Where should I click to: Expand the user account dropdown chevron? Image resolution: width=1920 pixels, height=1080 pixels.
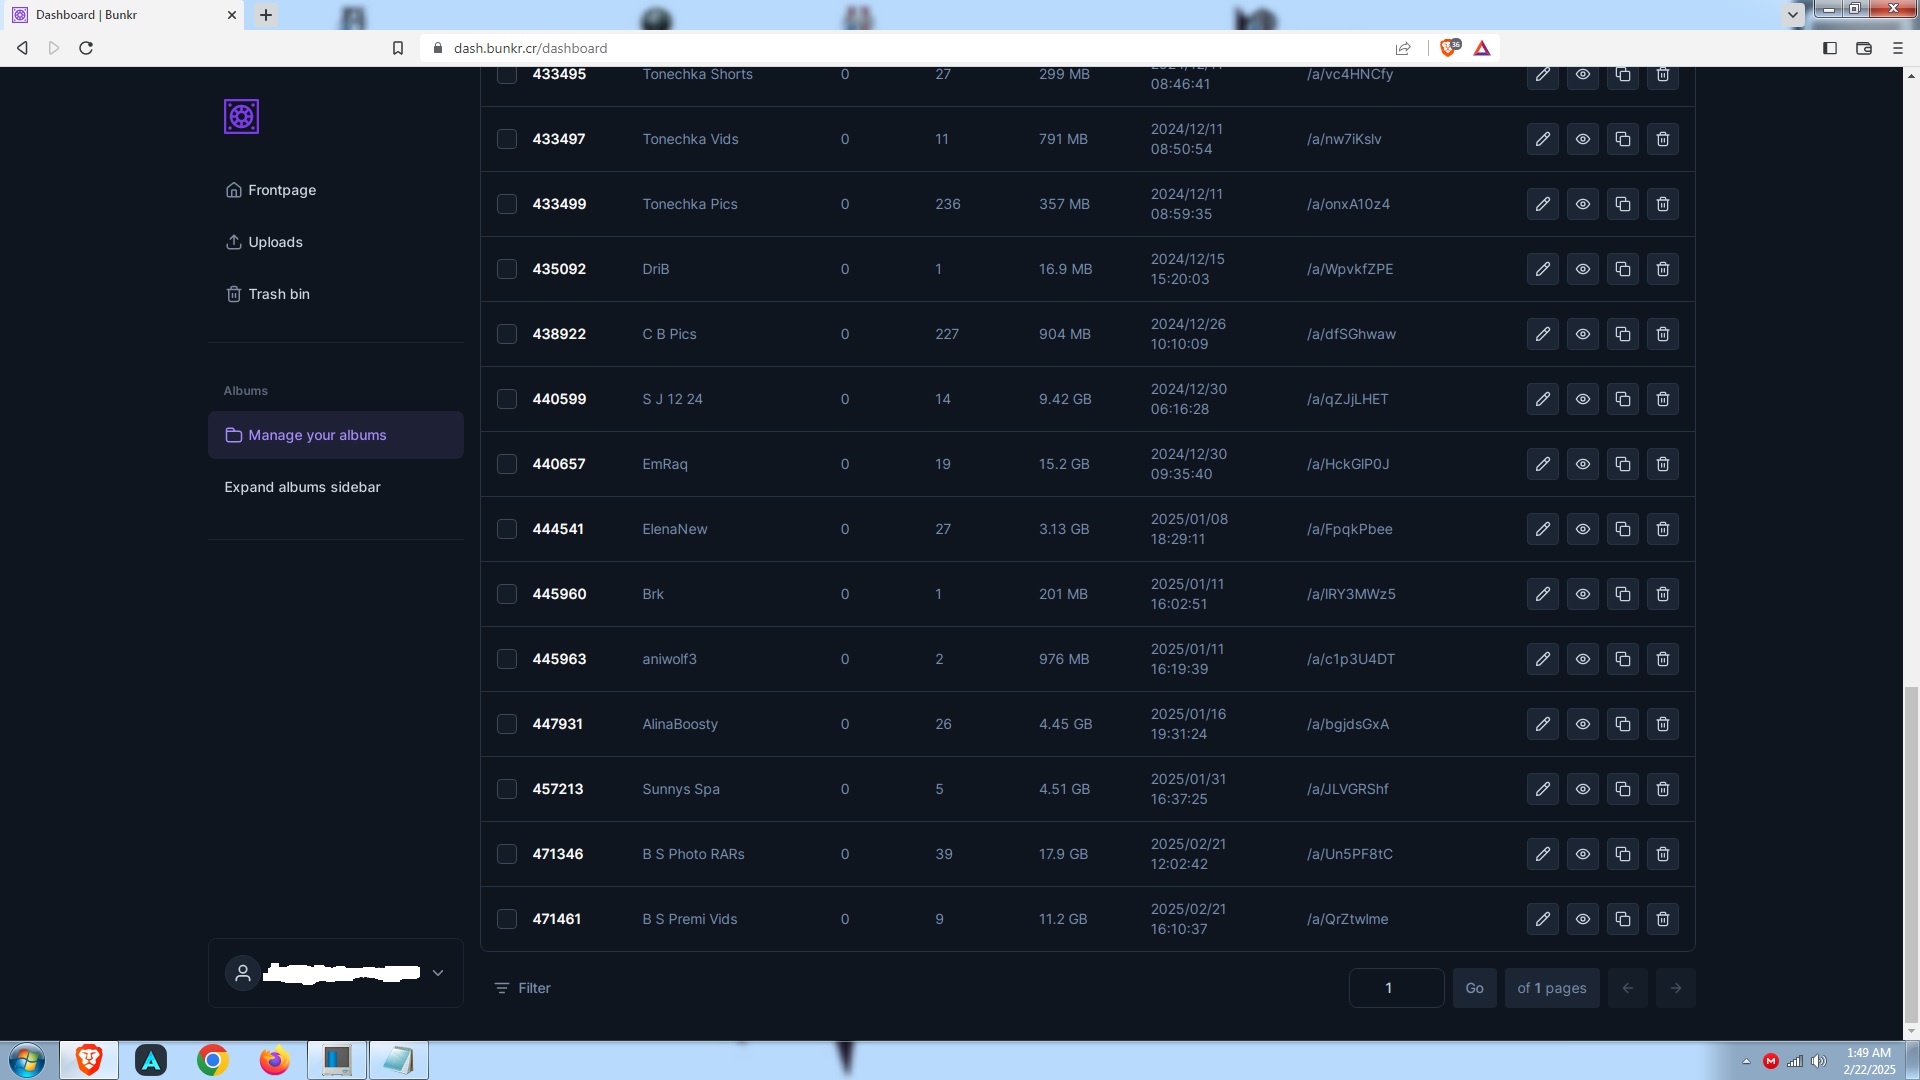[438, 973]
